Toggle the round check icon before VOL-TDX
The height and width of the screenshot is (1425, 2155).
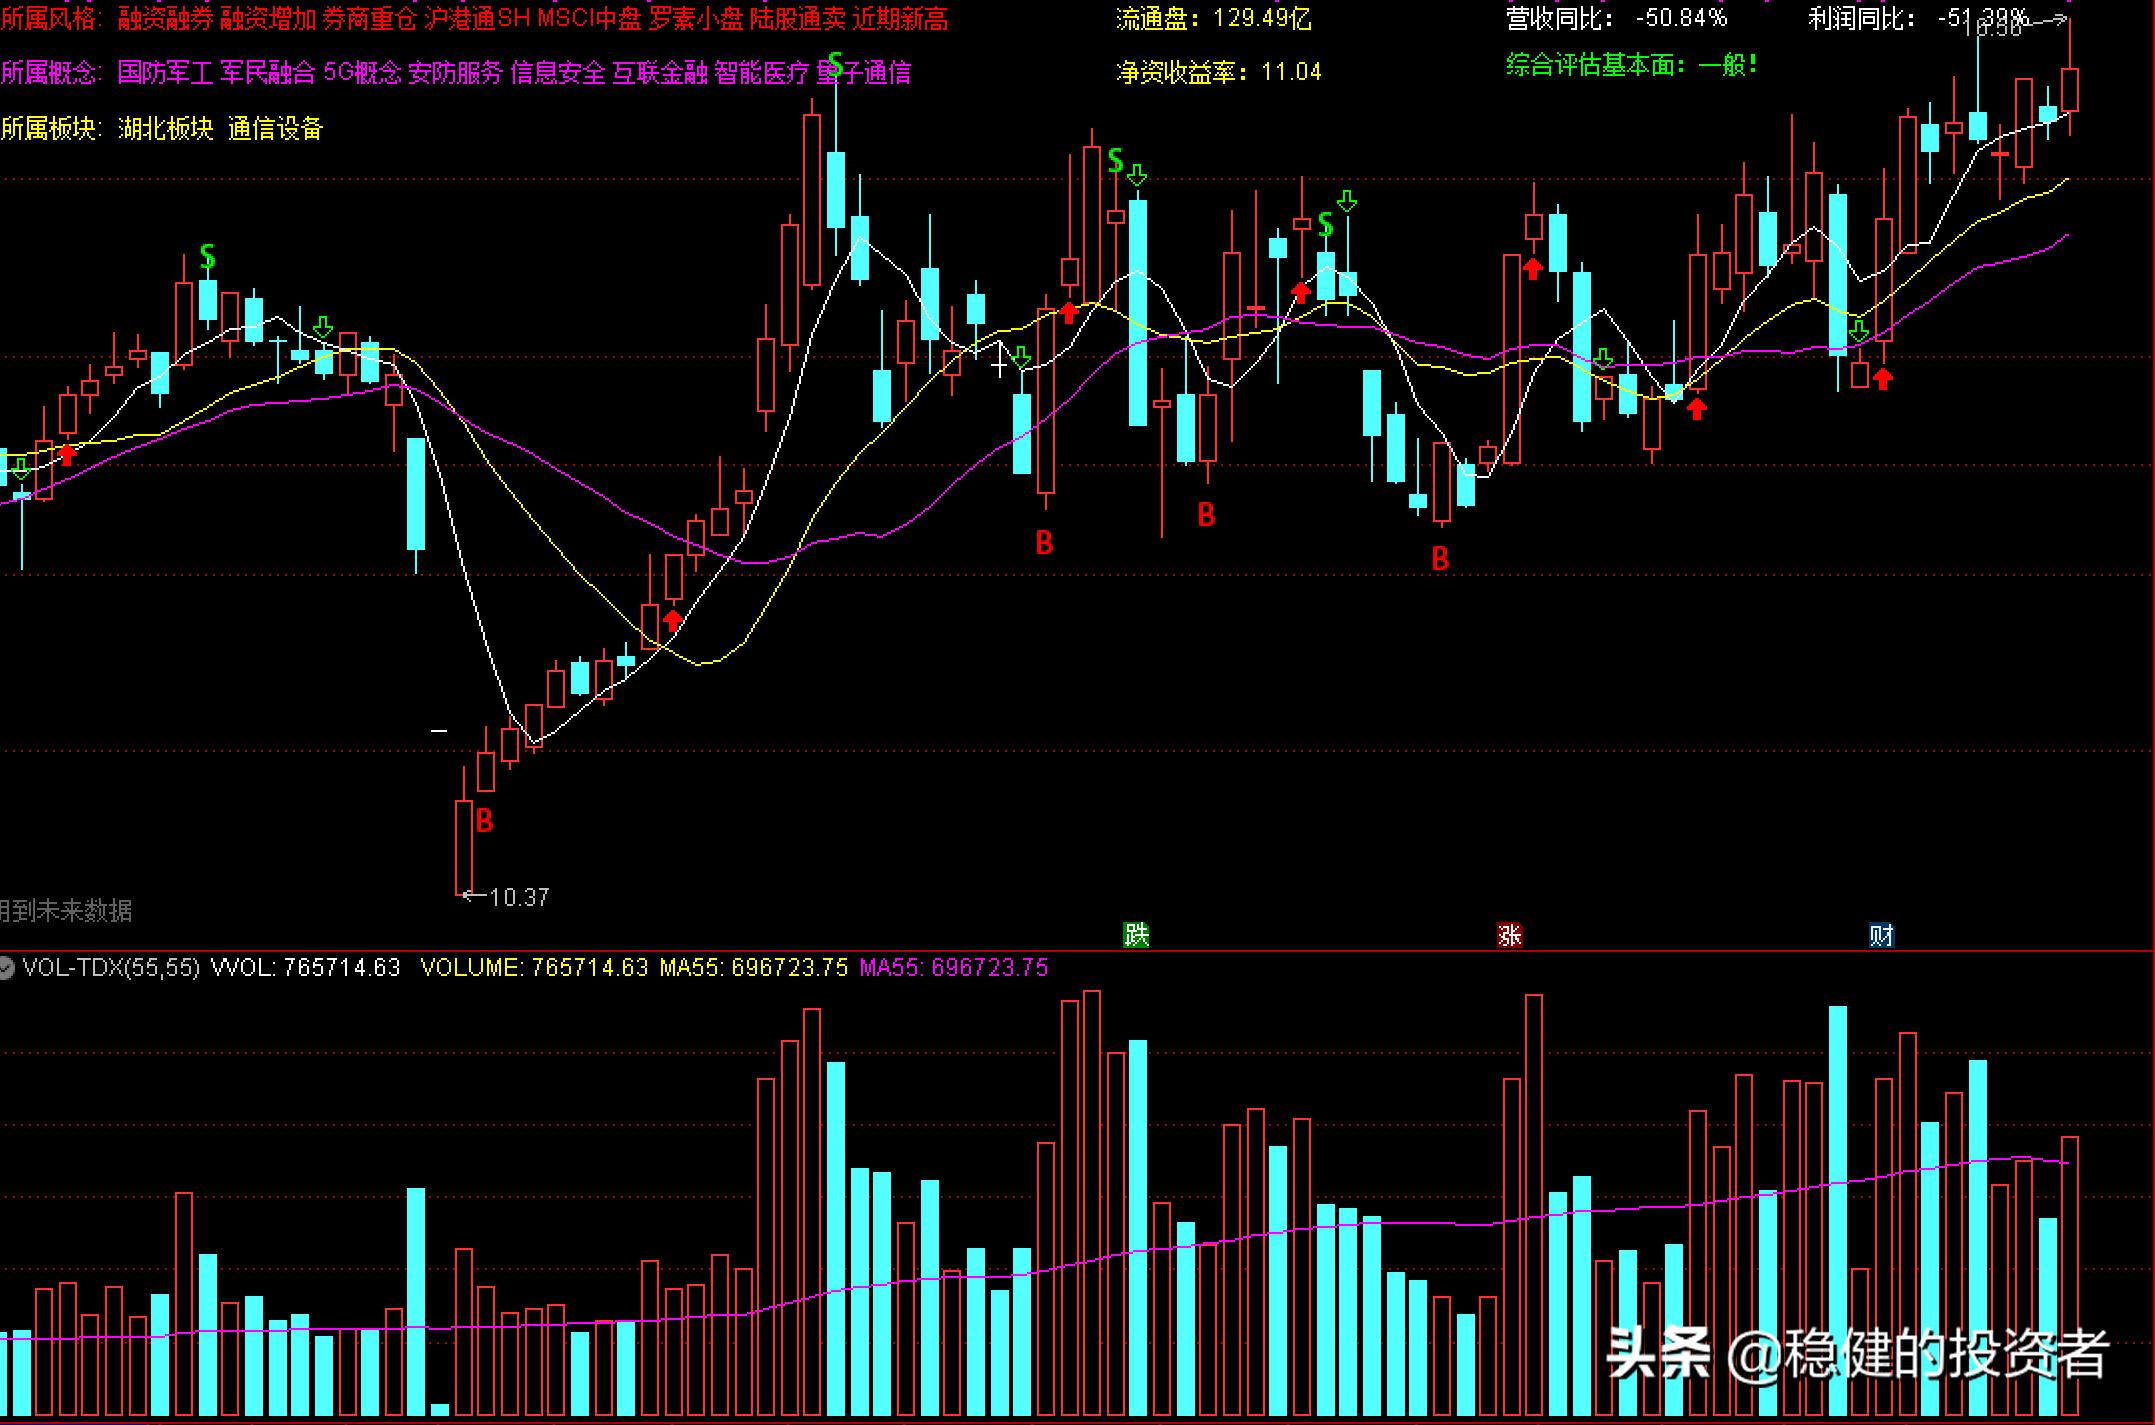[6, 967]
